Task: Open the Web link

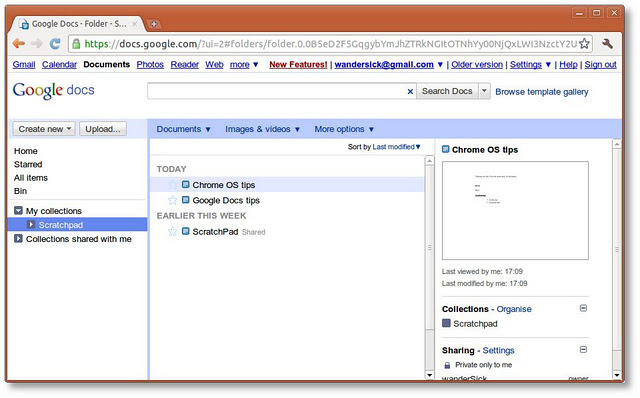Action: coord(214,64)
